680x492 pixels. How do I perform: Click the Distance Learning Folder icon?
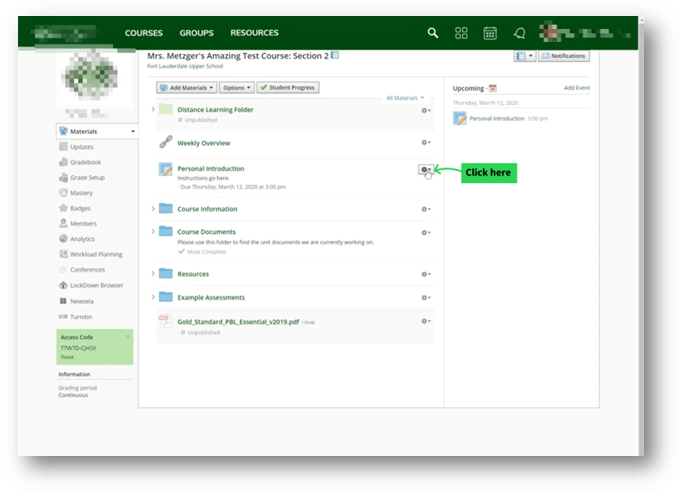pyautogui.click(x=165, y=109)
